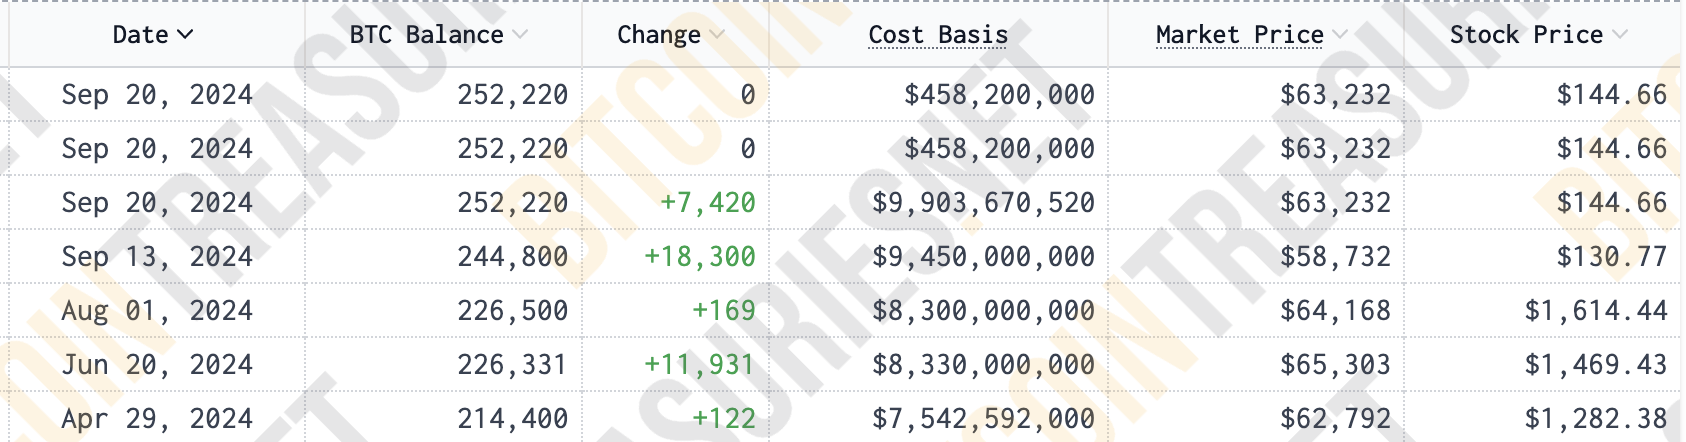
Task: Click the $9,903,670,520 cost basis cell
Action: (x=983, y=203)
